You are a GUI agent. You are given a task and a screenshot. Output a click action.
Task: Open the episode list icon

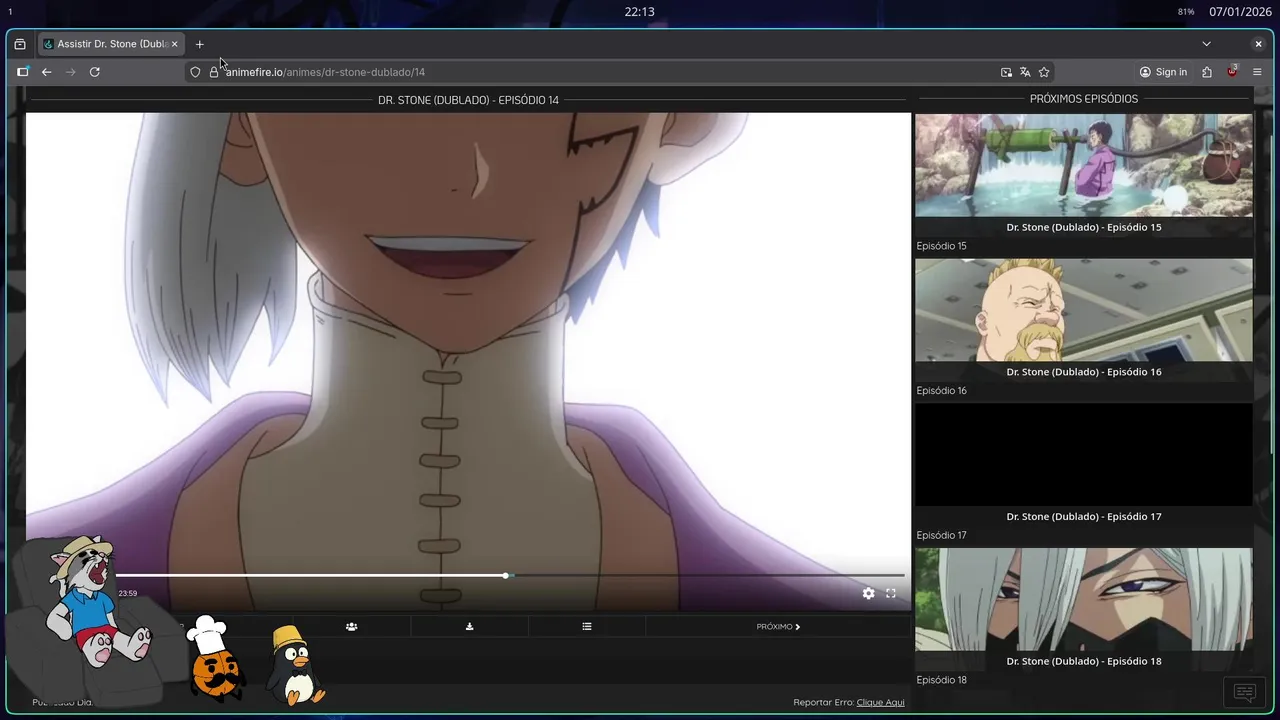click(587, 626)
